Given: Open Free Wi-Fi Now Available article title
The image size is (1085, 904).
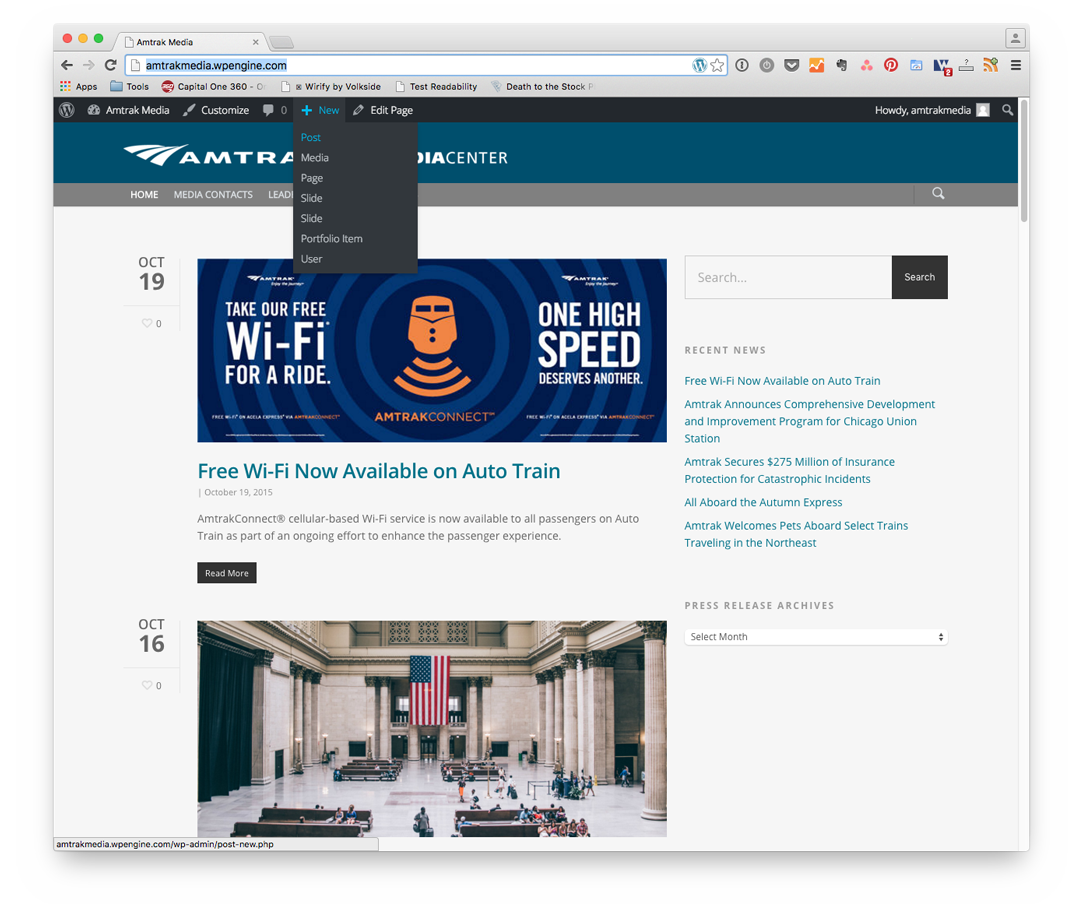Looking at the screenshot, I should (x=378, y=471).
